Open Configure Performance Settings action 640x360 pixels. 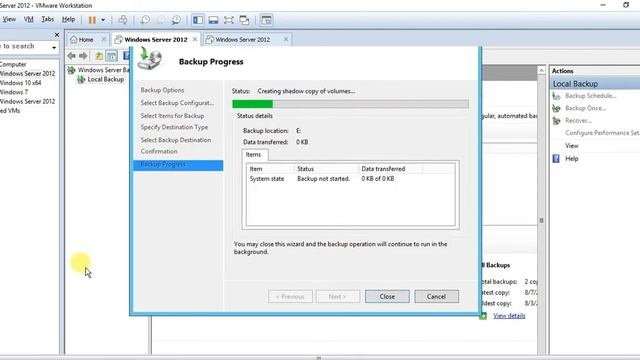602,133
